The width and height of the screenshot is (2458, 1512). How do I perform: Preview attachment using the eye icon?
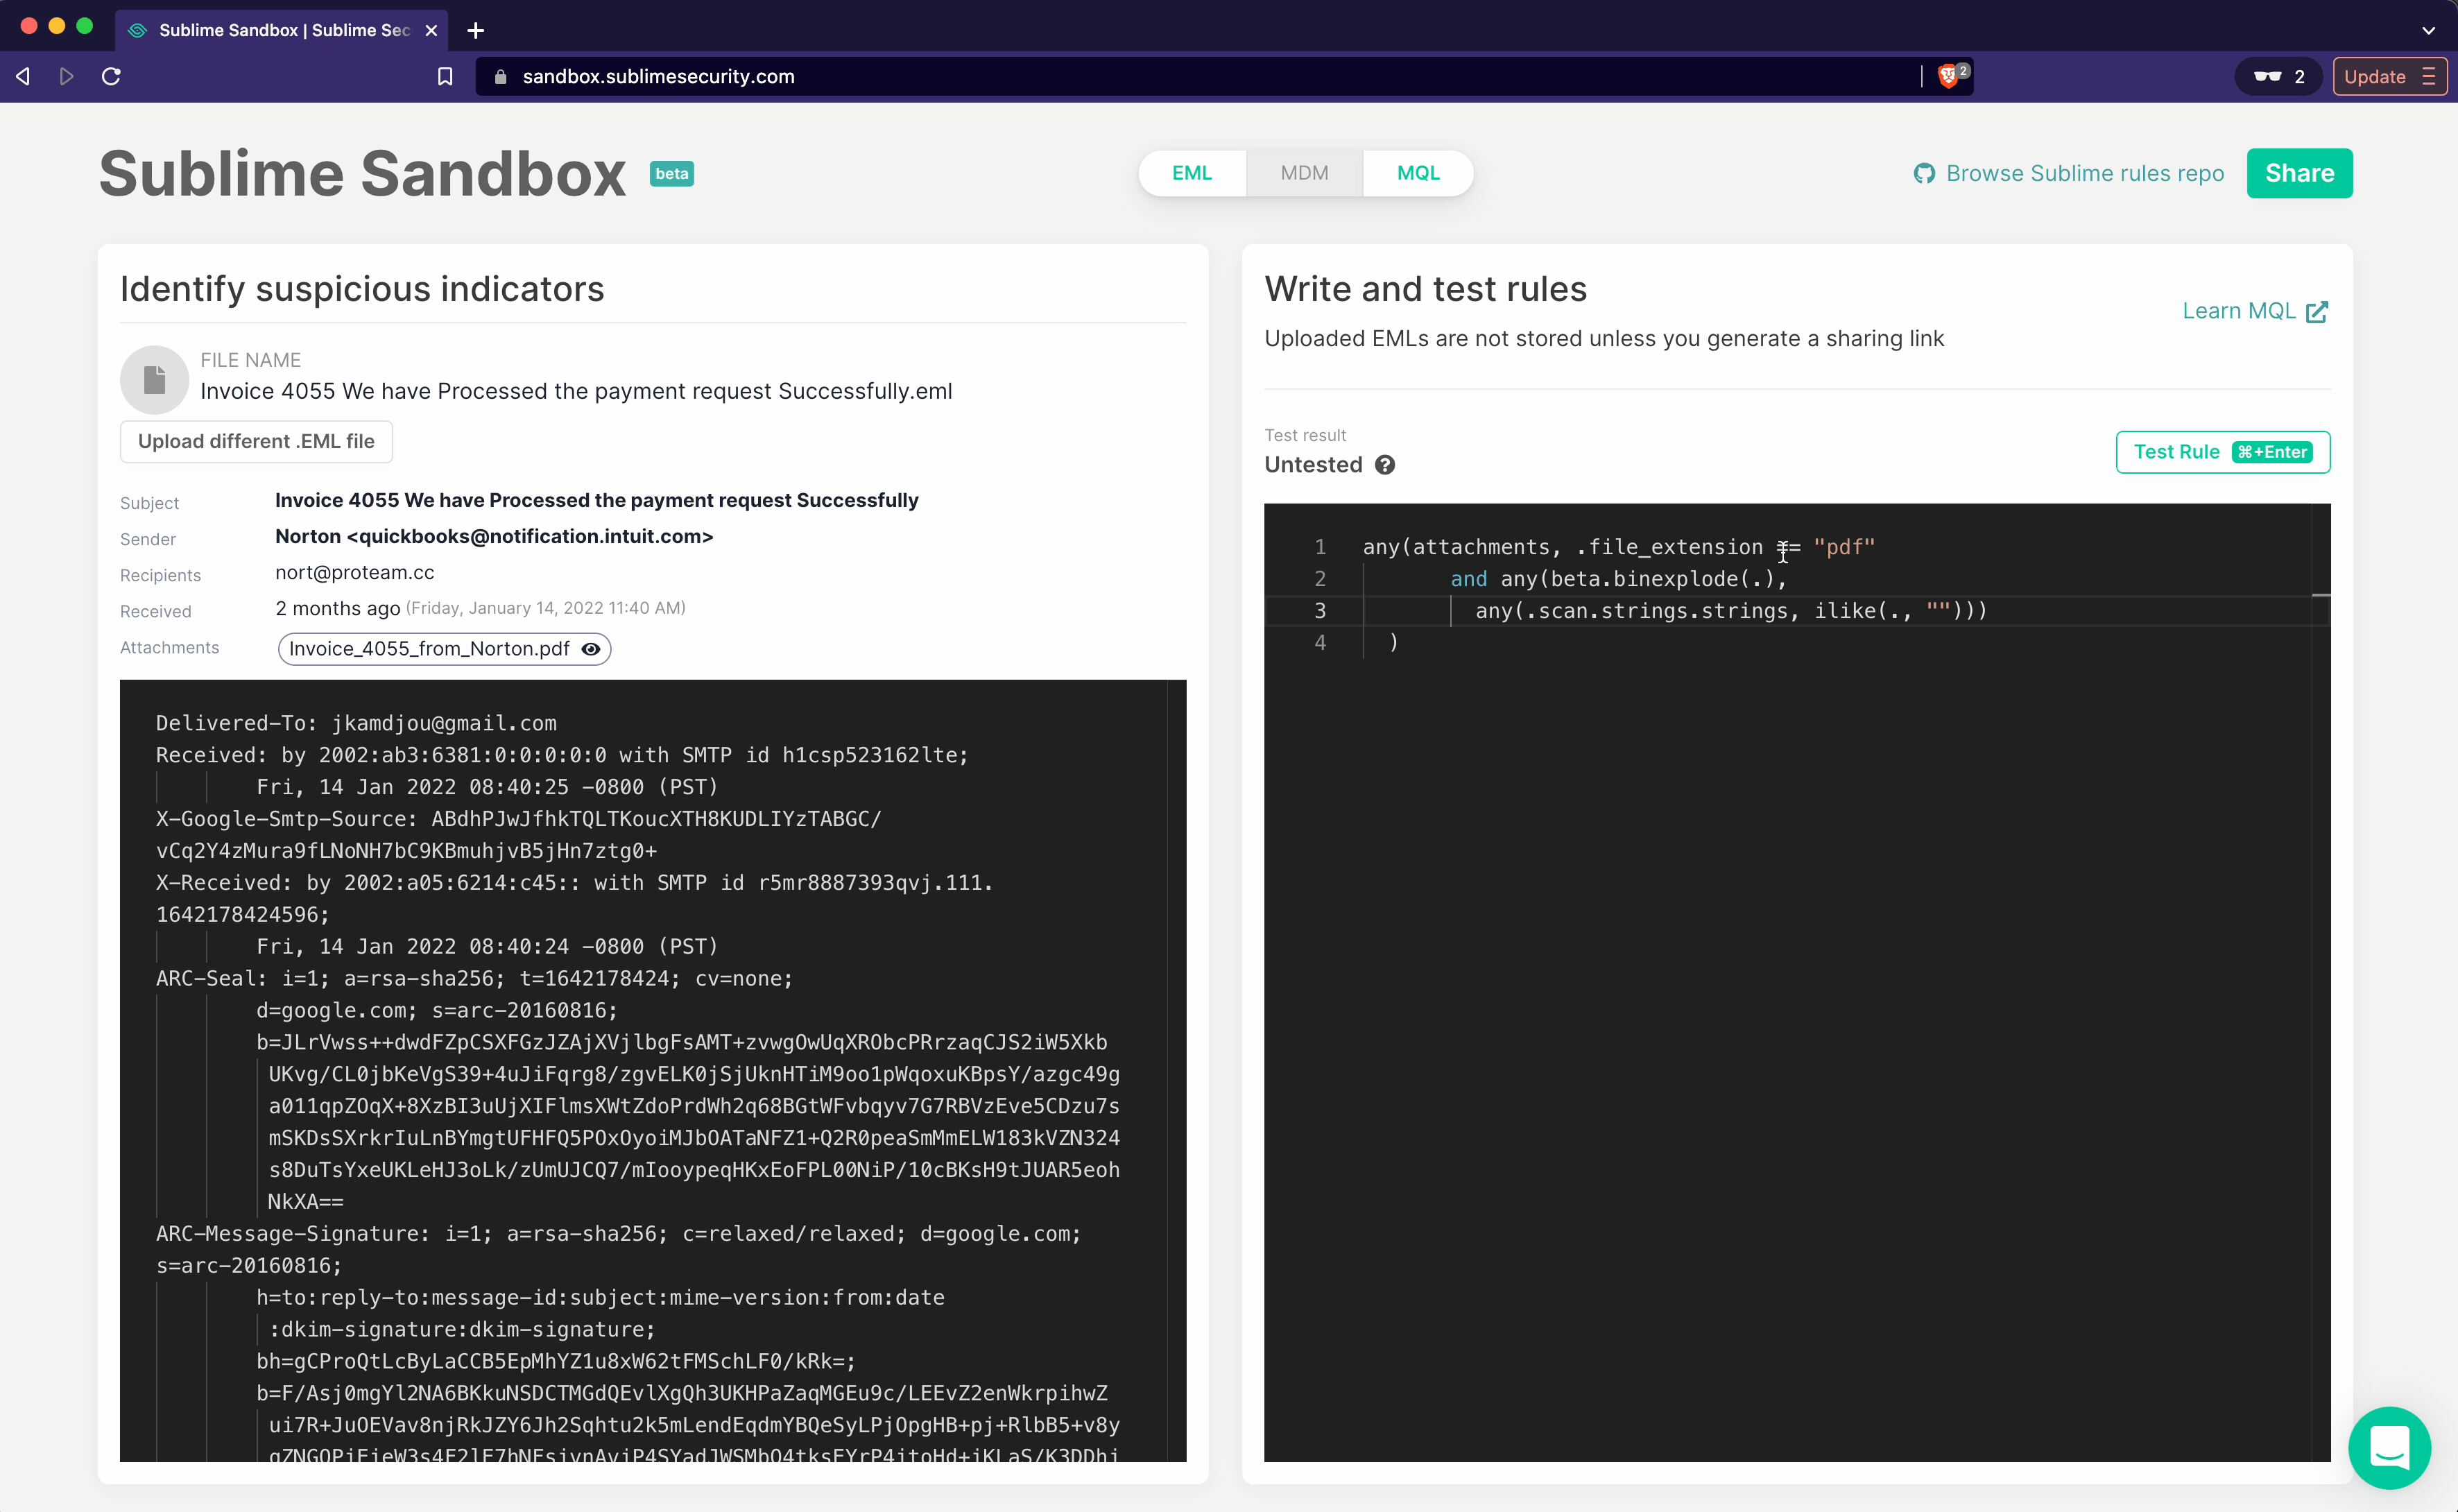tap(591, 649)
